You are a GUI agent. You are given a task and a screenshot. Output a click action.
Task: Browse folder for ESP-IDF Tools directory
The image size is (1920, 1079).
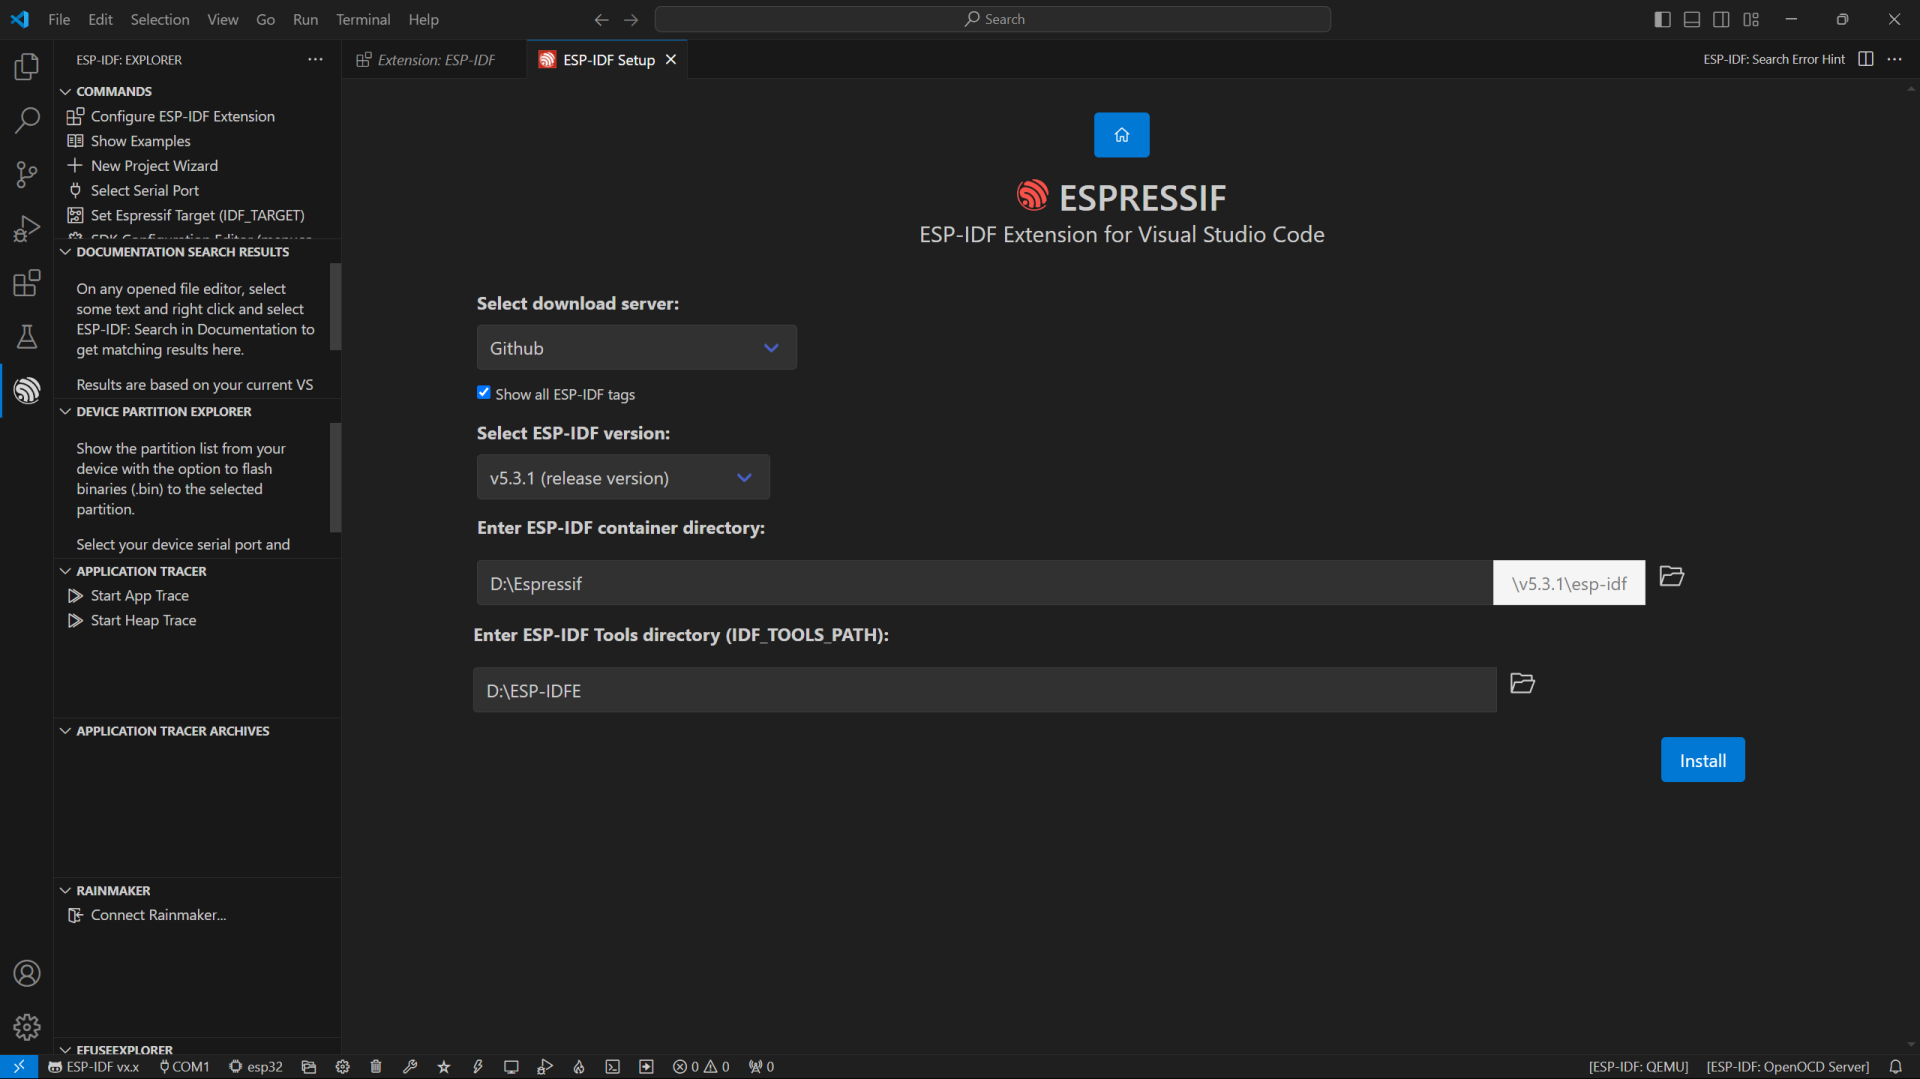coord(1522,683)
